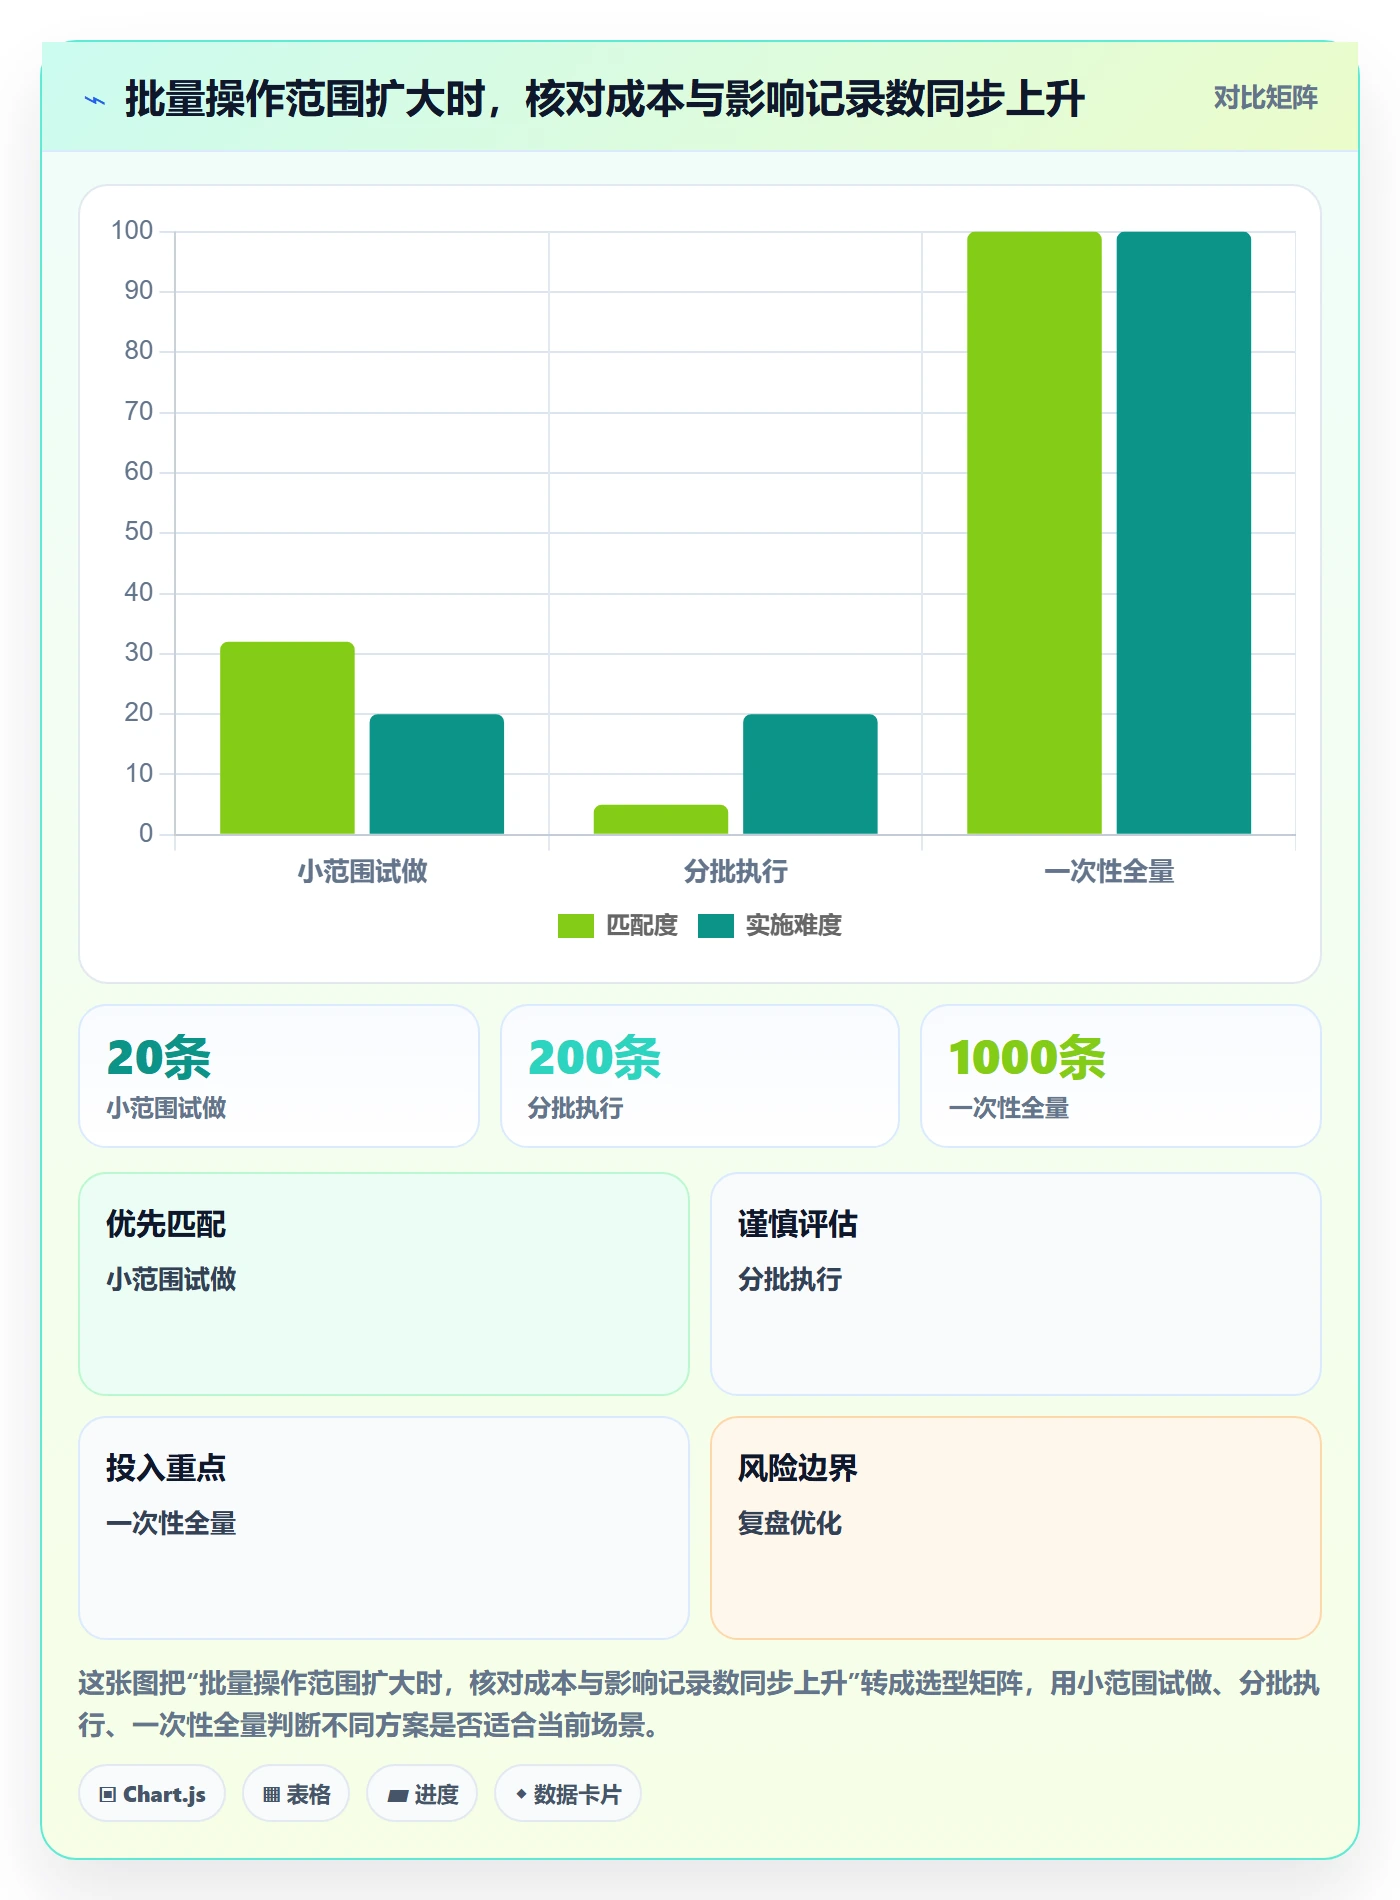Click the 一次性全量 x-axis label
1400x1900 pixels.
point(1109,872)
